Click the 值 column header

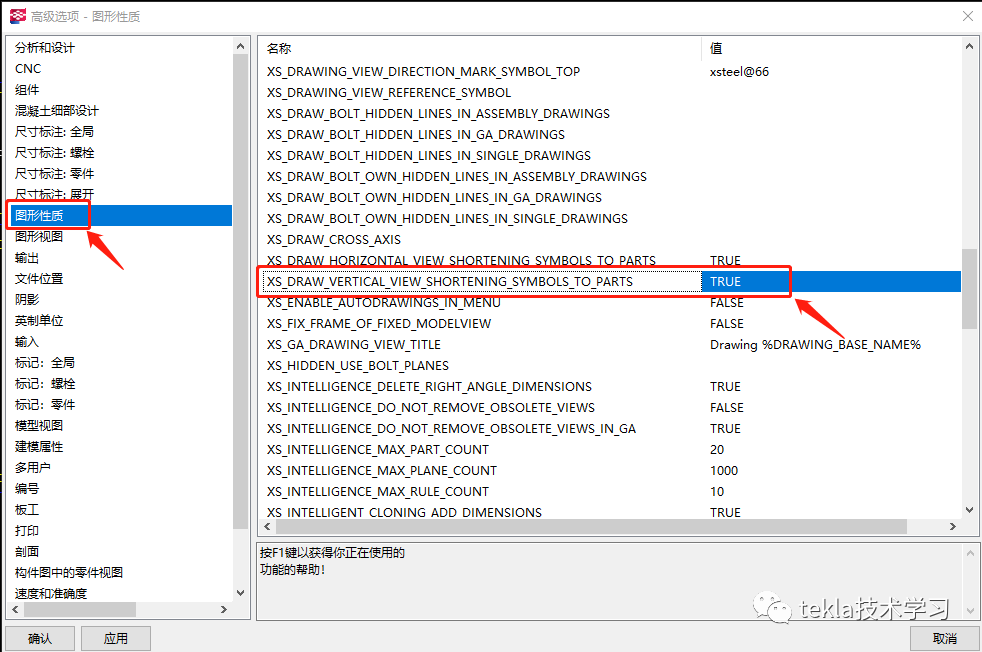click(x=716, y=48)
